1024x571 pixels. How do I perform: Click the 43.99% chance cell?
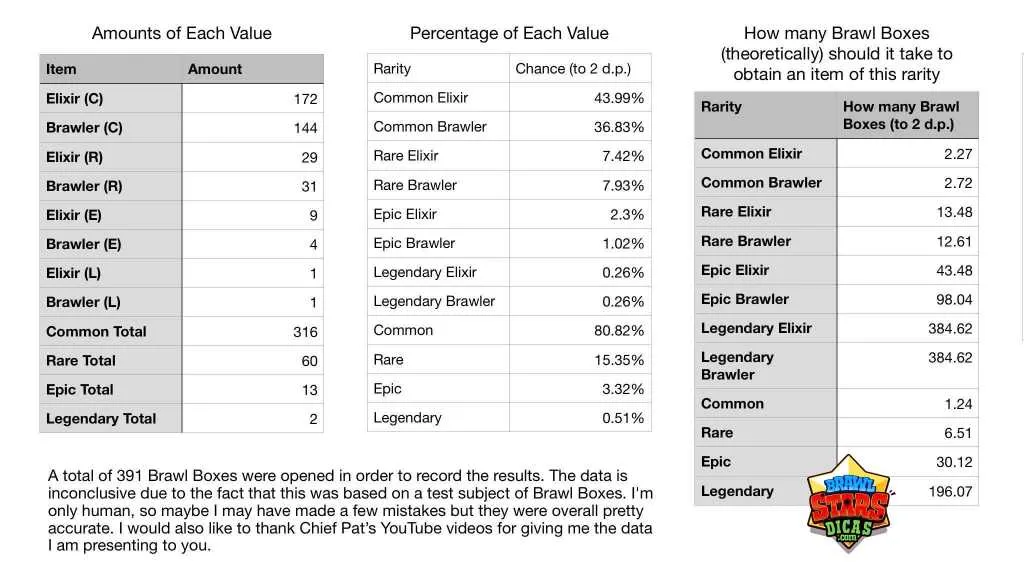[x=618, y=98]
